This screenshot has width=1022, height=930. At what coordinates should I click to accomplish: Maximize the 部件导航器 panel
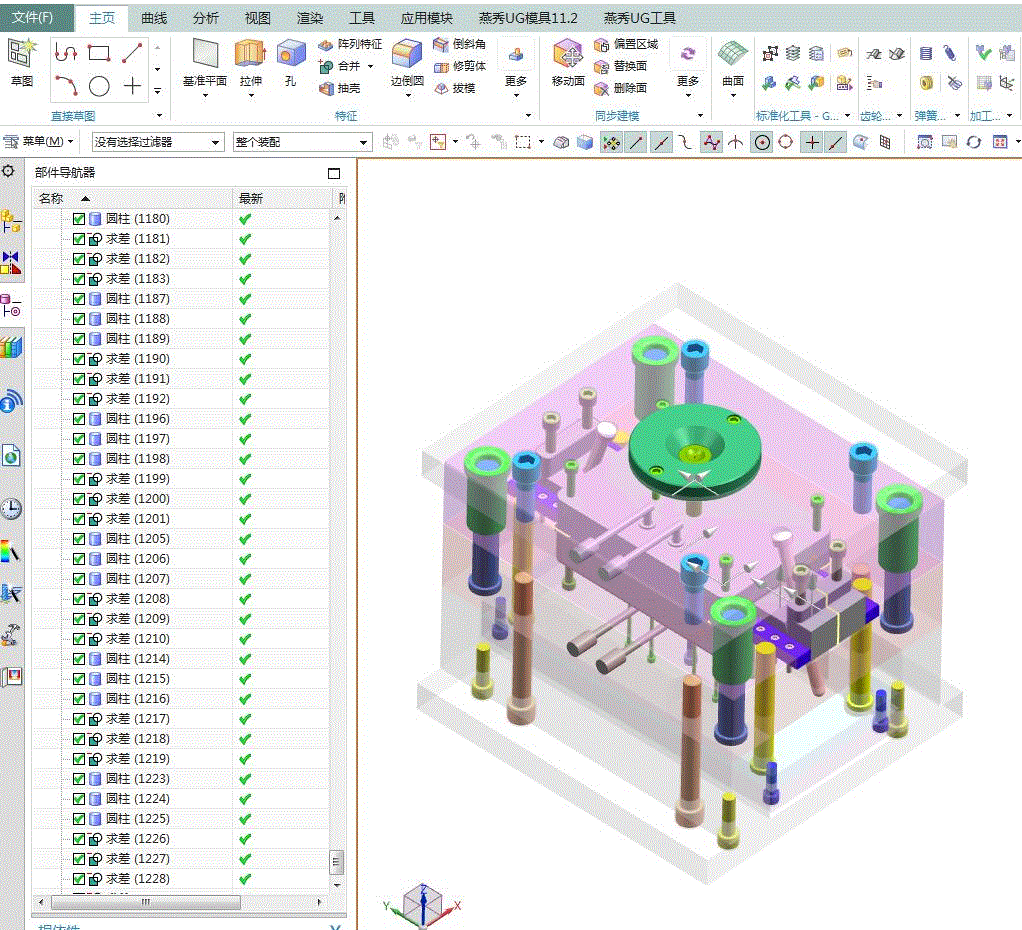click(334, 173)
